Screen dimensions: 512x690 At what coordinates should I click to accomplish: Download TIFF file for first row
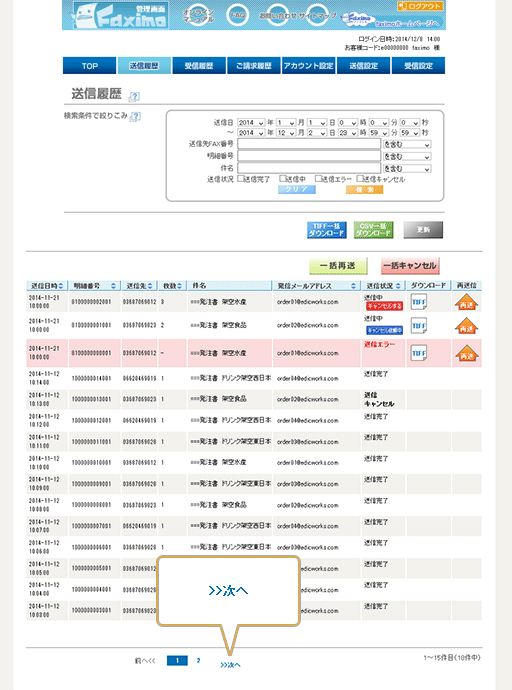pos(418,302)
